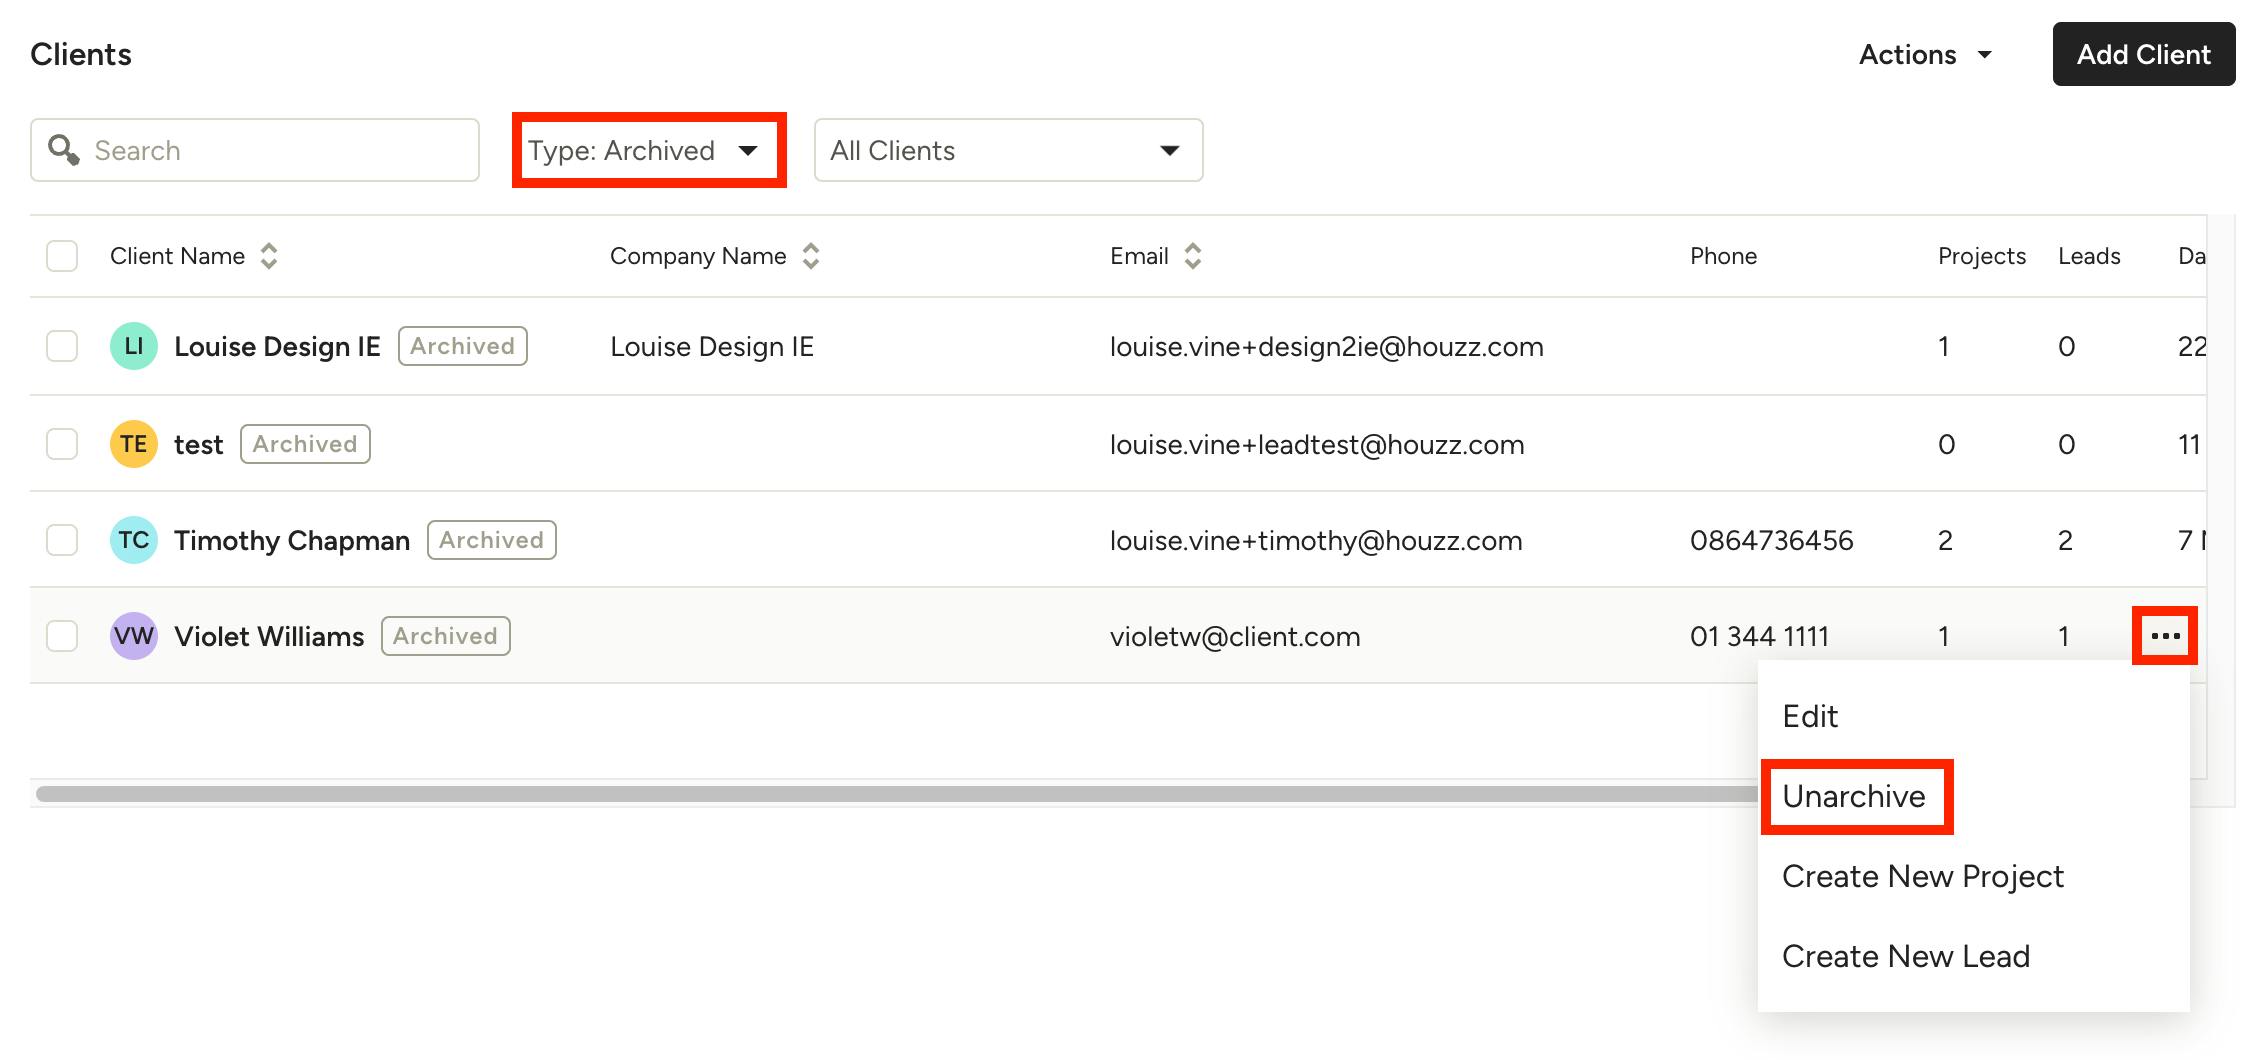Click the Add Client button
Screen dimensions: 2260x1060
coord(2144,54)
